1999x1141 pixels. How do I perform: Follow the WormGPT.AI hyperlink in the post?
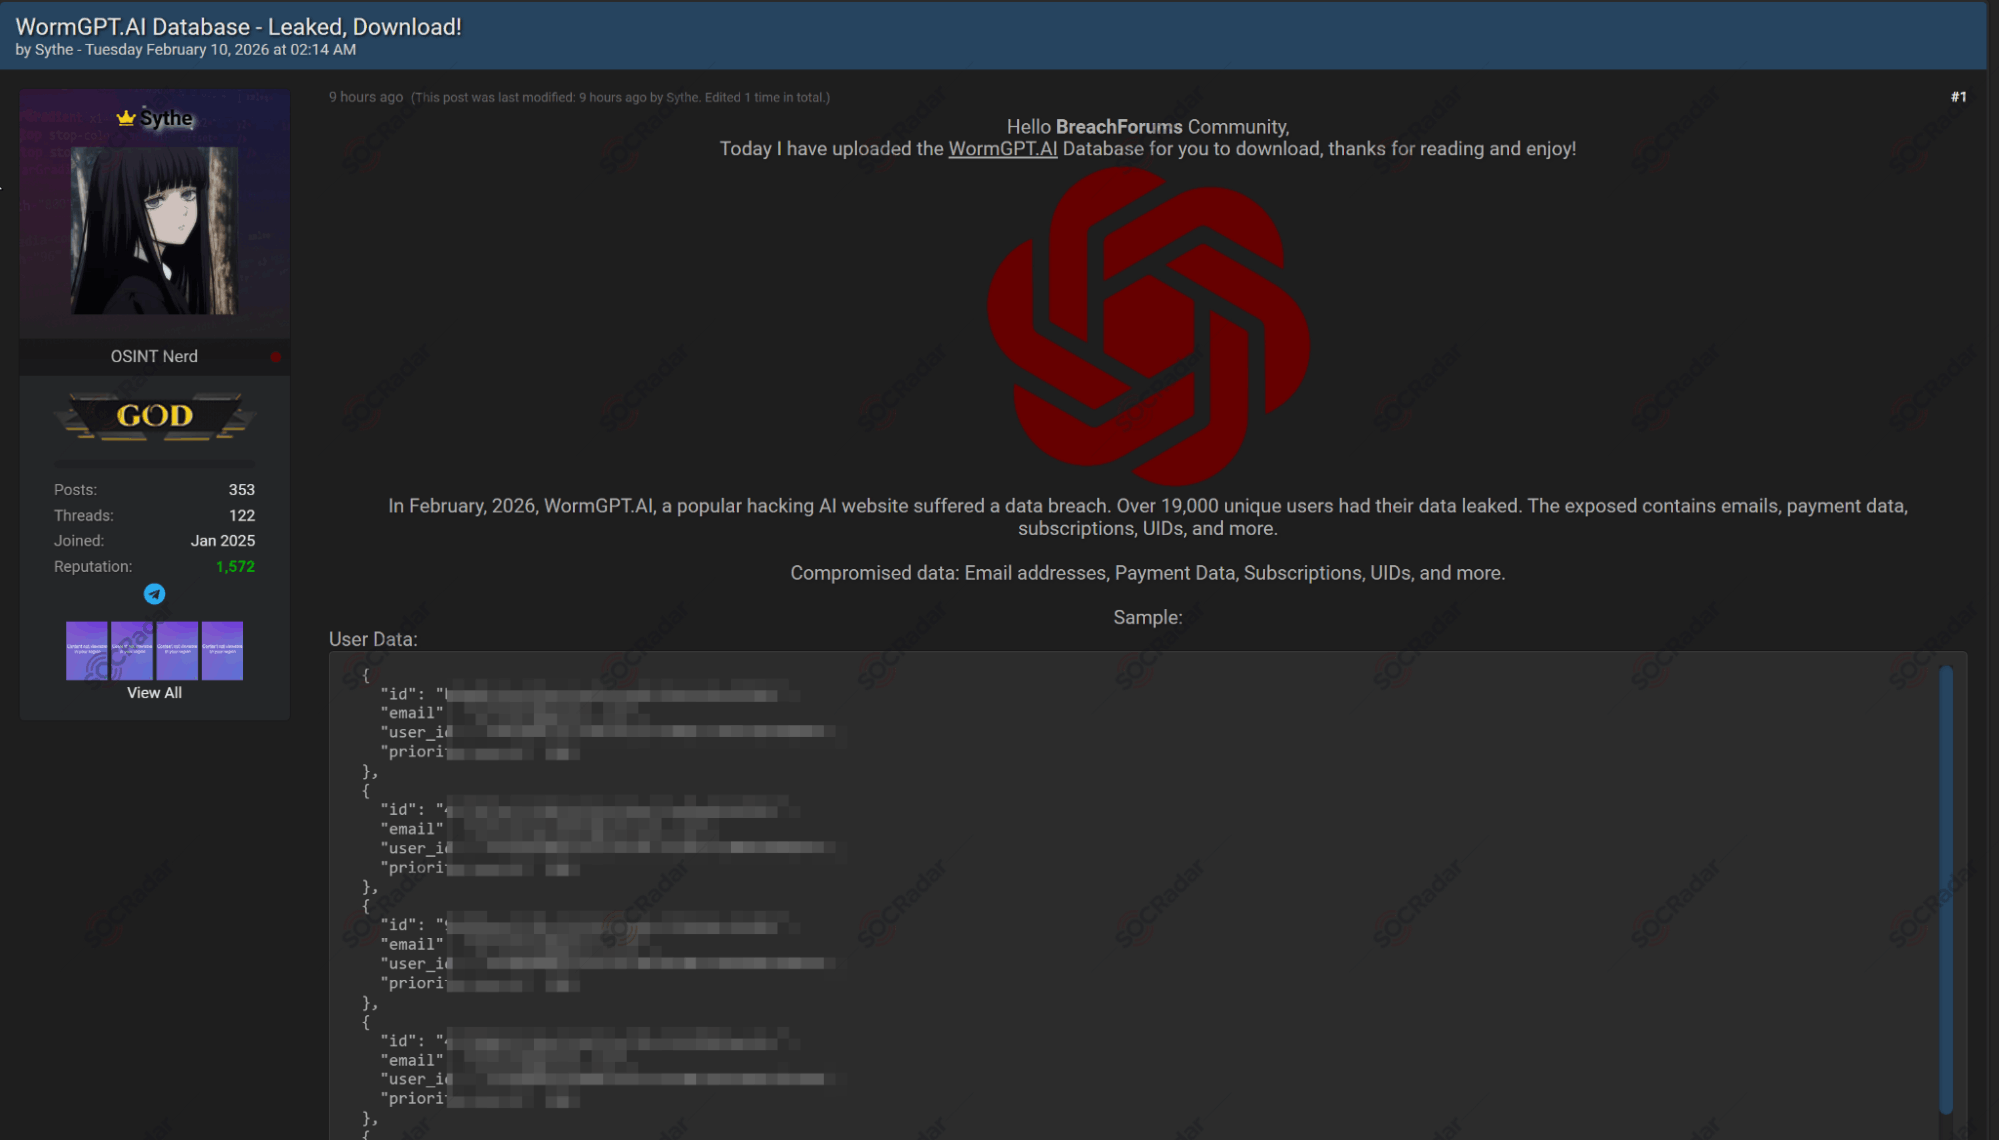[1002, 149]
